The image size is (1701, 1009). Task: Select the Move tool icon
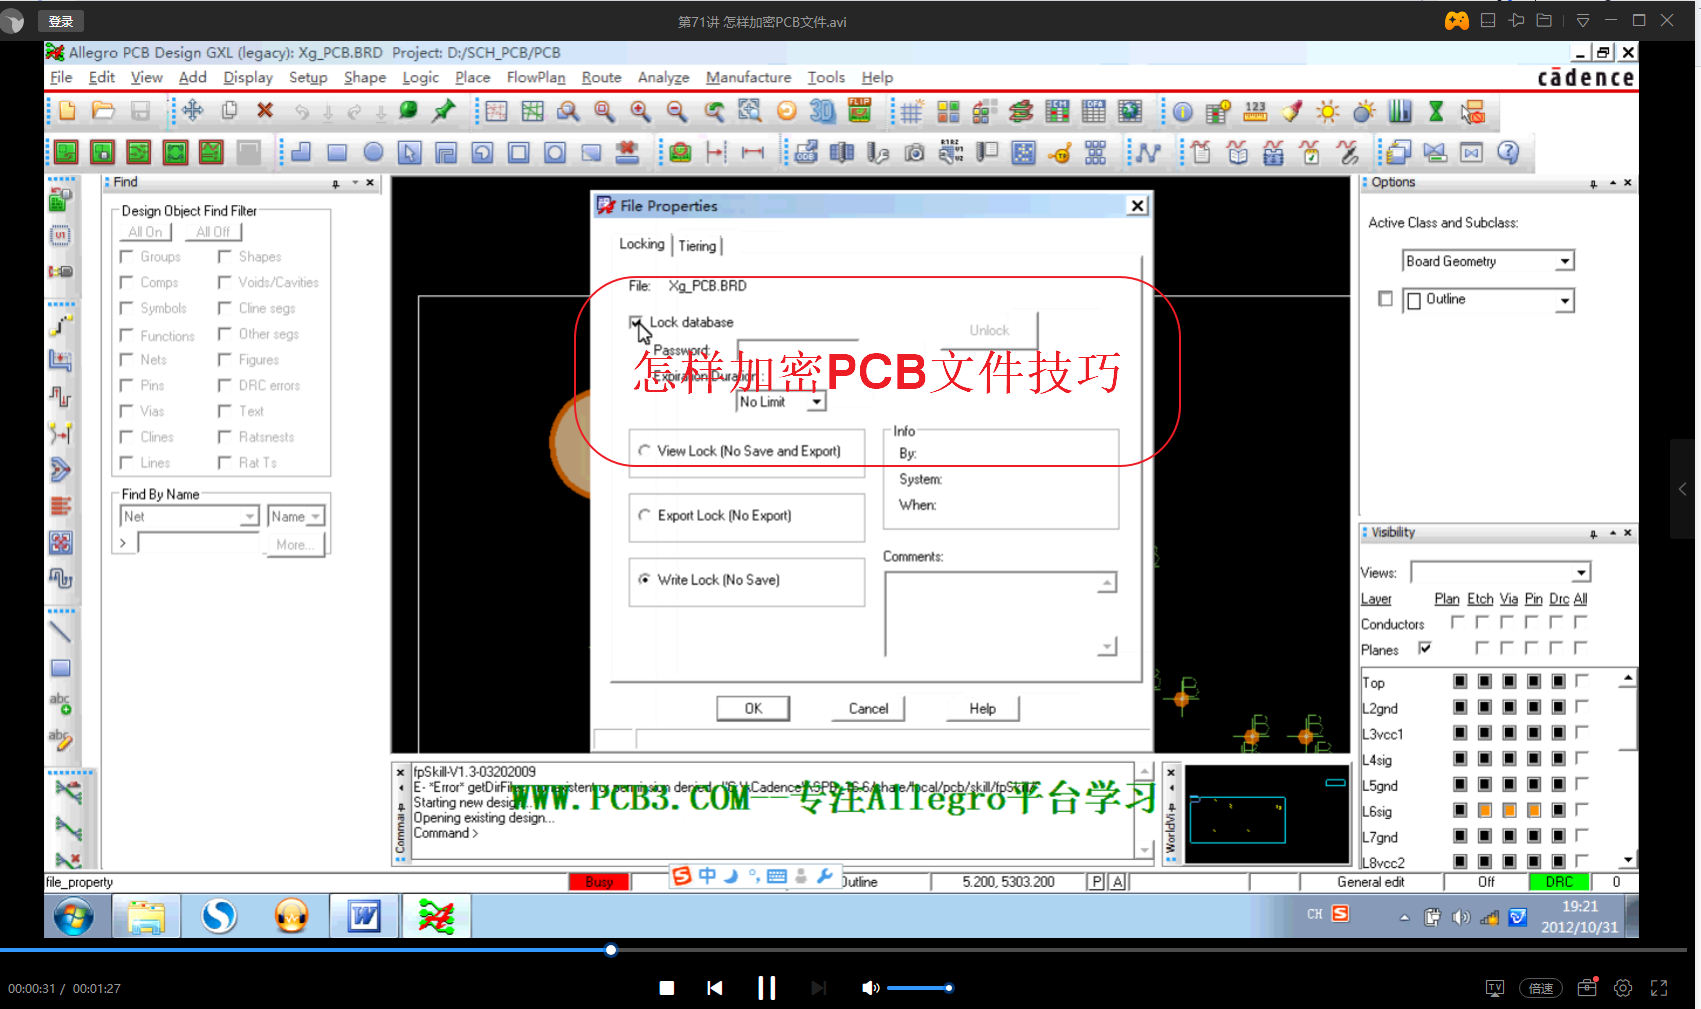coord(193,111)
